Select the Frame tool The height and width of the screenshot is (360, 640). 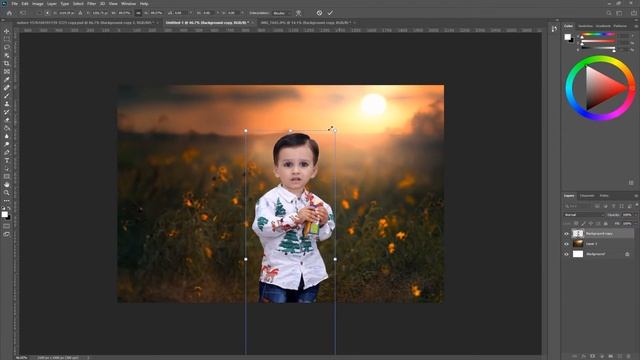(7, 72)
